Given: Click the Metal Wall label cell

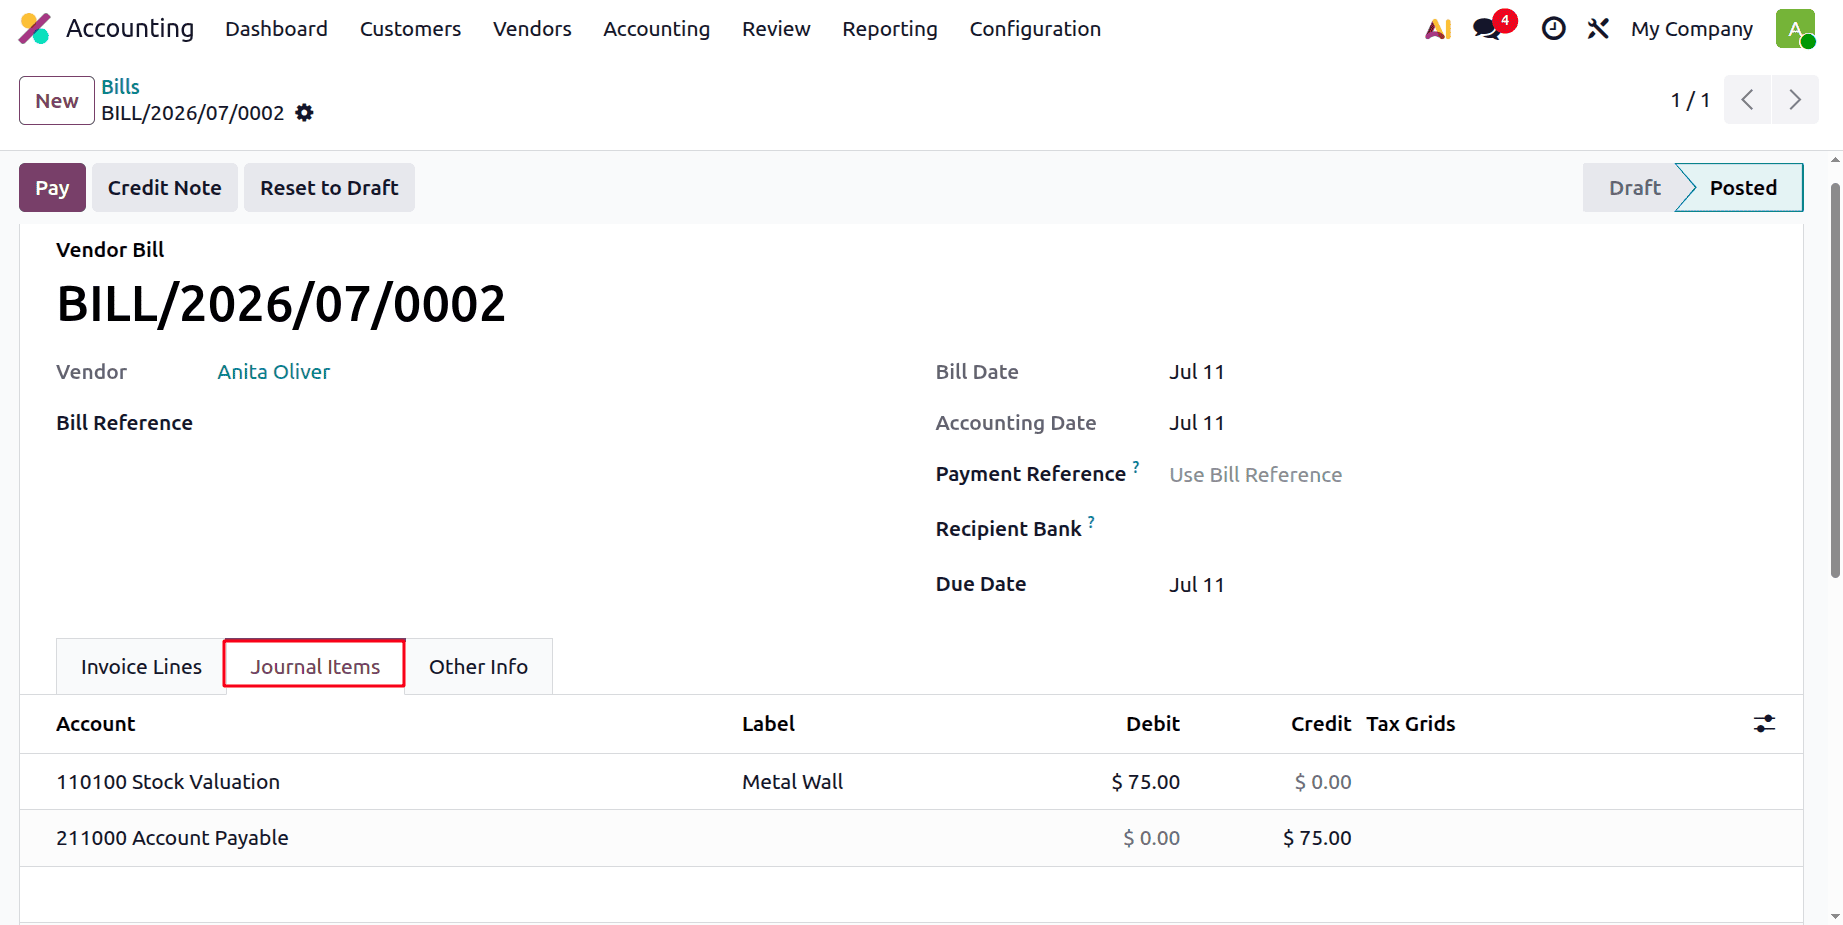Looking at the screenshot, I should point(792,782).
